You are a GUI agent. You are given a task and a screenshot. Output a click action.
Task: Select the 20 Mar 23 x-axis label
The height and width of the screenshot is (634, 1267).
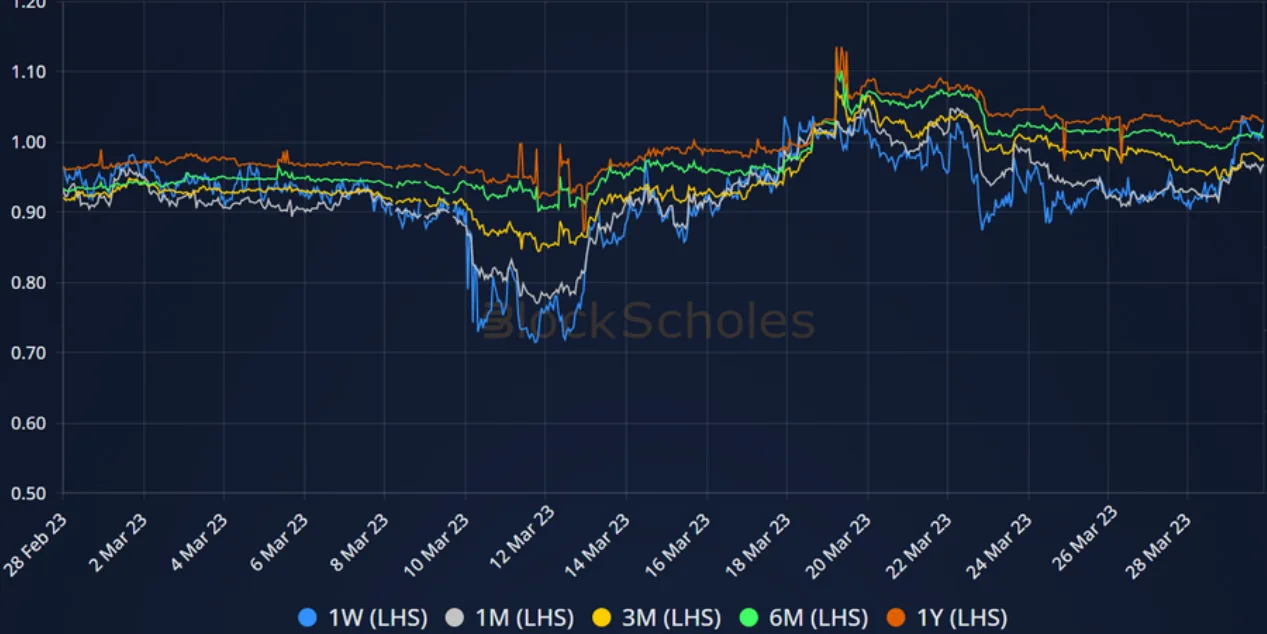coord(839,544)
